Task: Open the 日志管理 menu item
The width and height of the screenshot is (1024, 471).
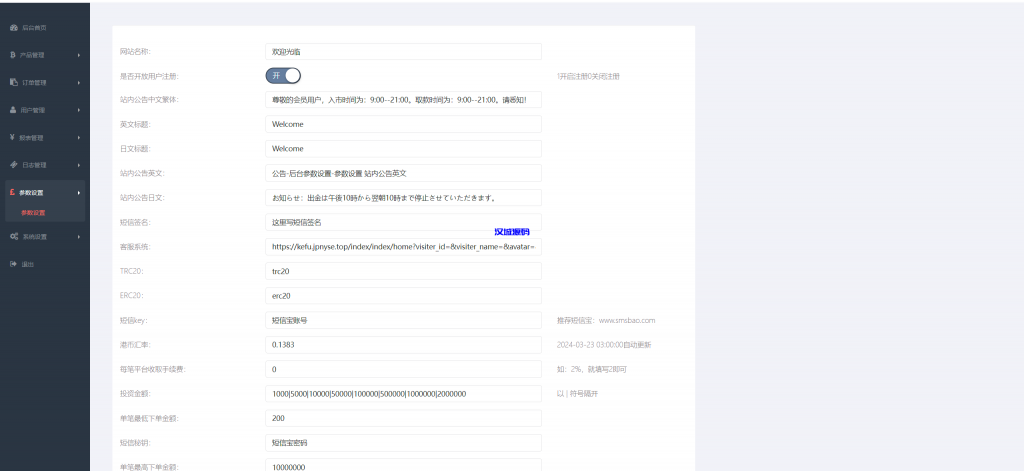Action: pos(32,164)
